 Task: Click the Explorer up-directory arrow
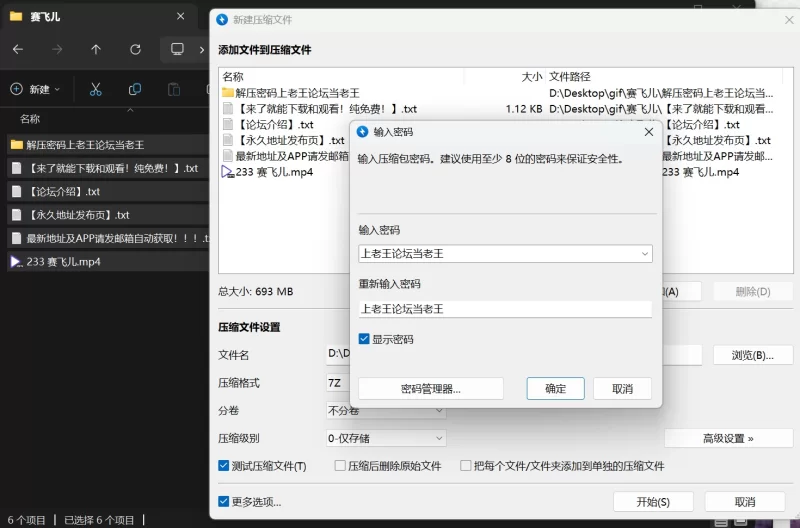tap(96, 49)
